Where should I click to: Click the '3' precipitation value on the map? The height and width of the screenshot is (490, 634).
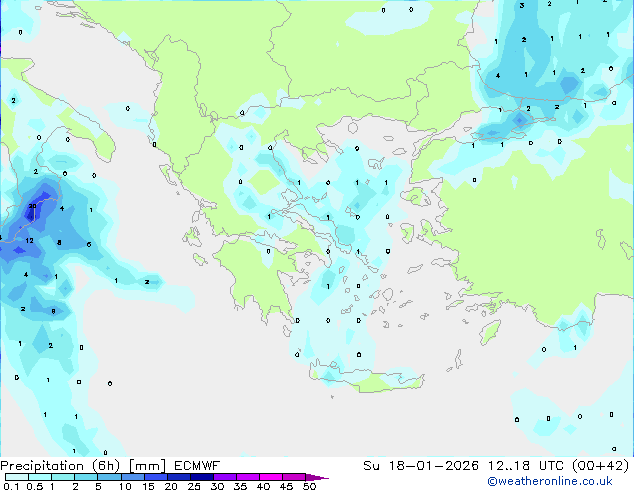tap(522, 6)
